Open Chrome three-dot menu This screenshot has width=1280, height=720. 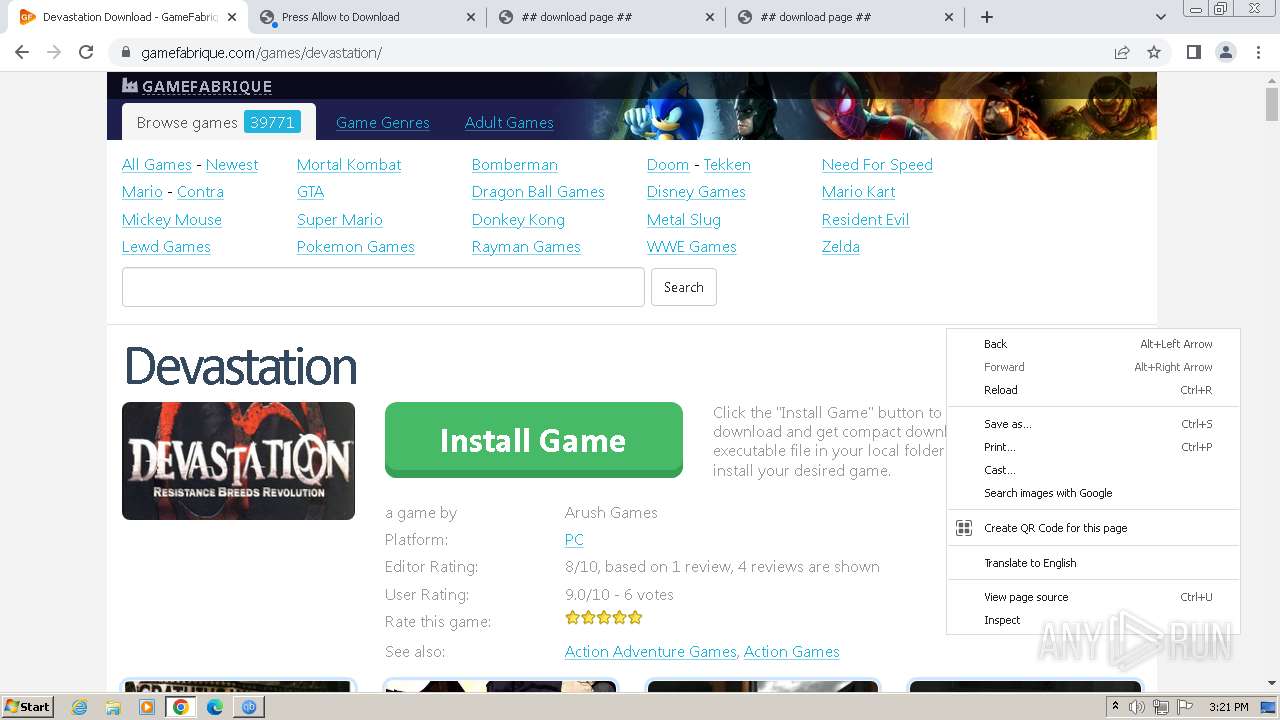1258,52
